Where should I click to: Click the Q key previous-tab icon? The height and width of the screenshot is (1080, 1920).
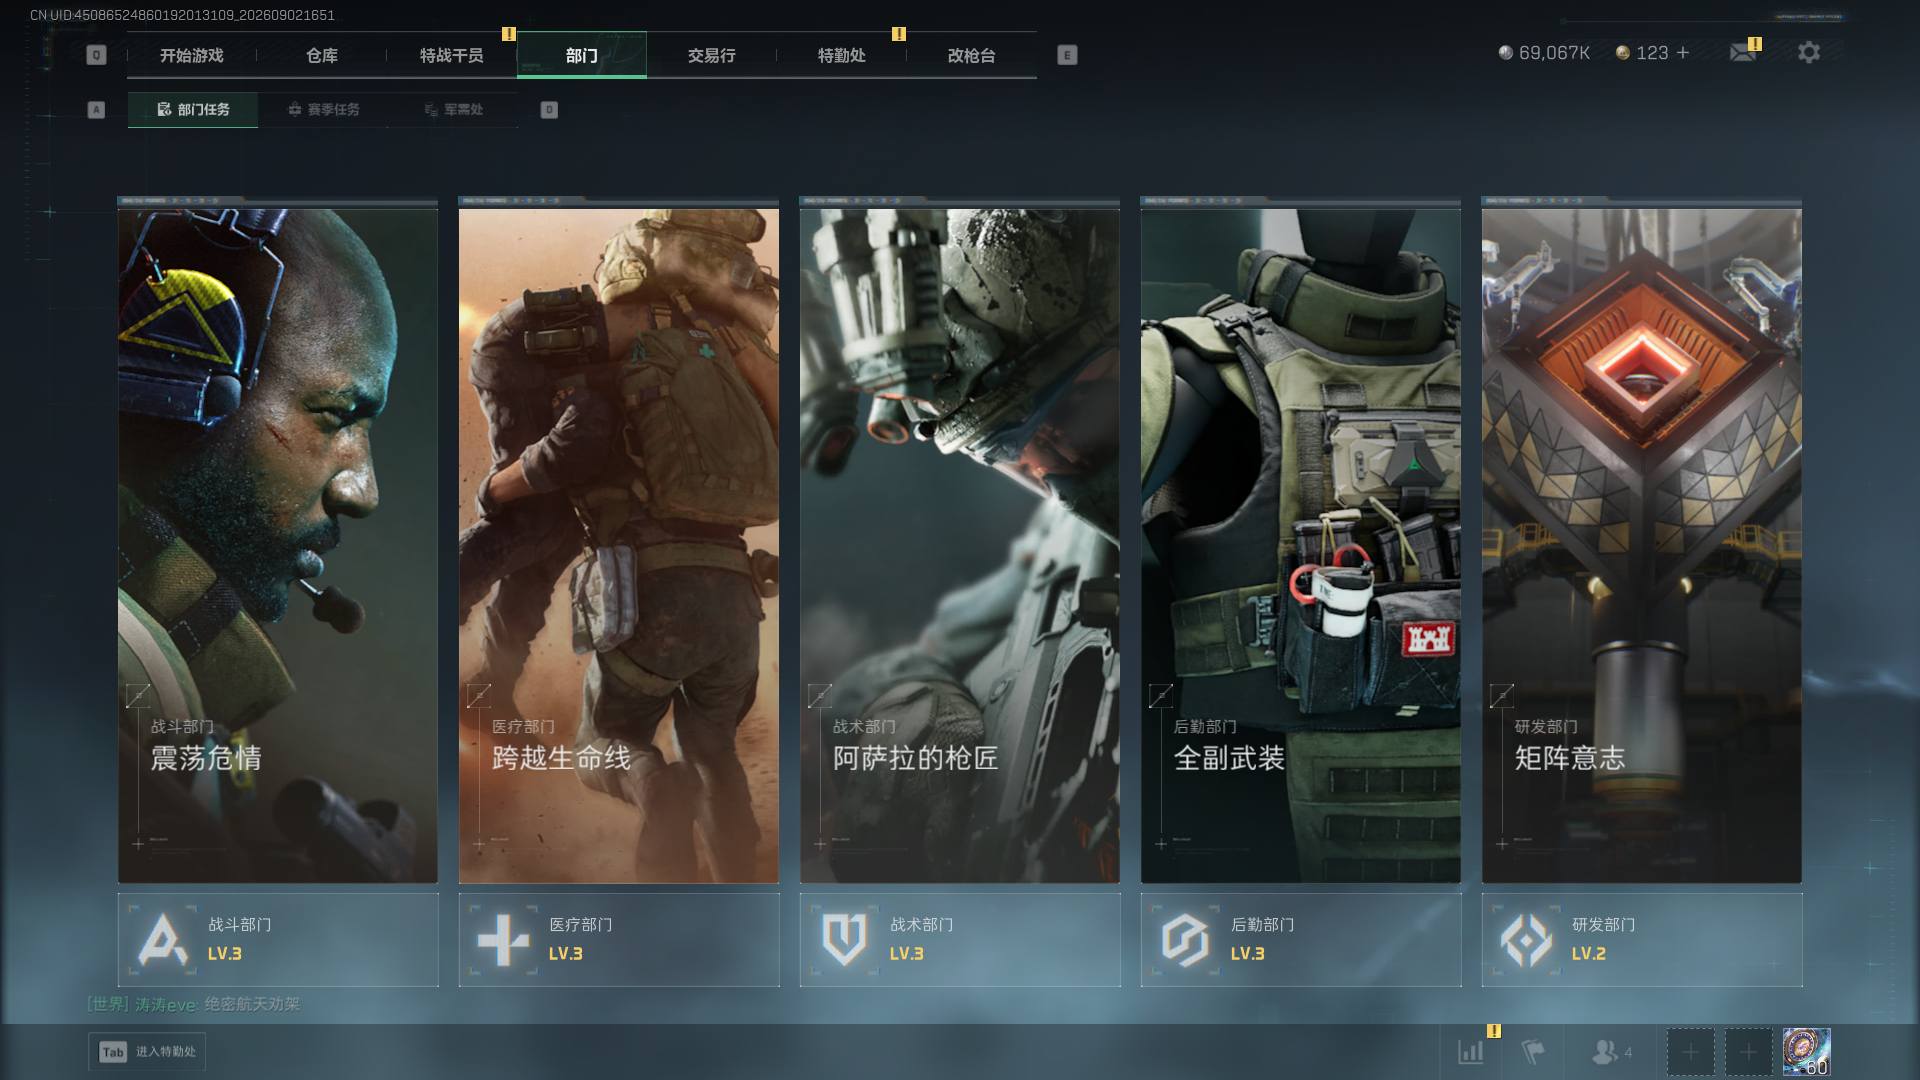(96, 55)
